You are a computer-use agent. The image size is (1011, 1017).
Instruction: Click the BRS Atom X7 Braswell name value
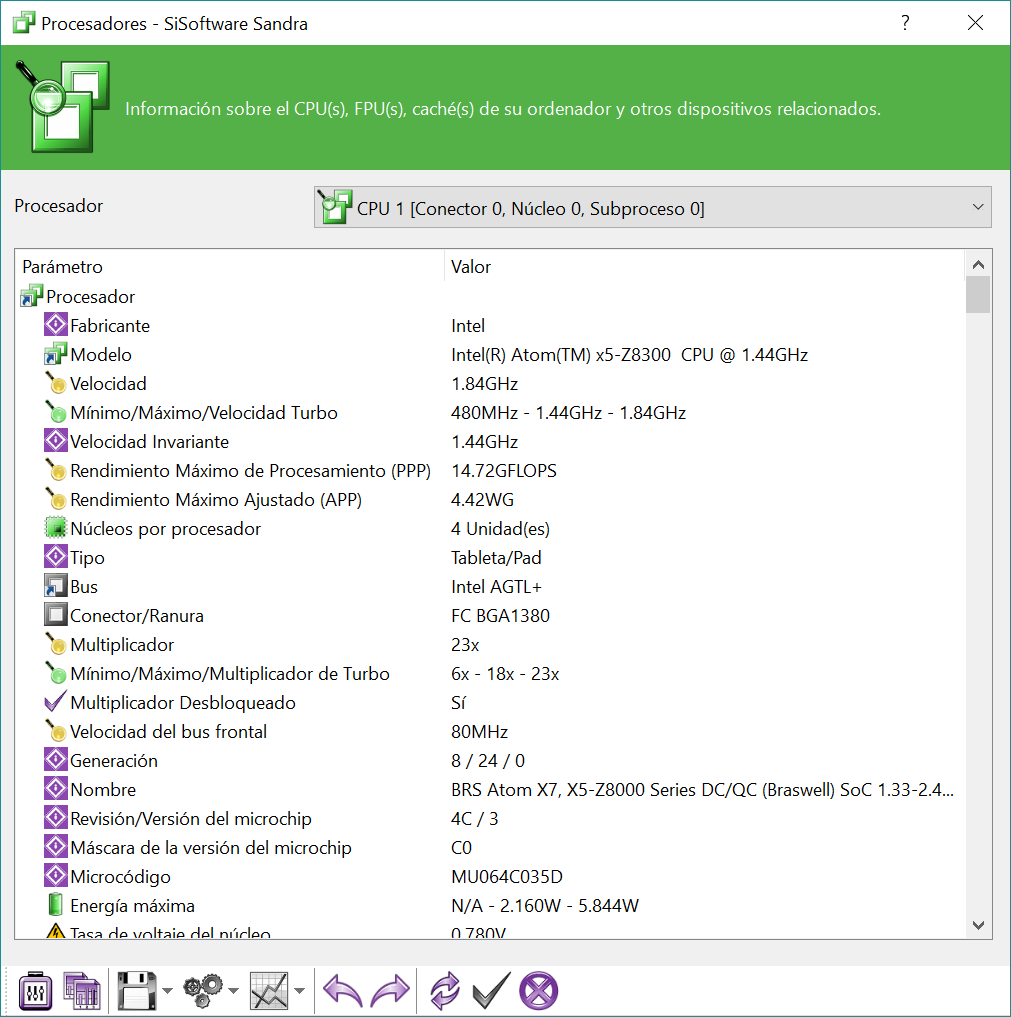(x=702, y=790)
